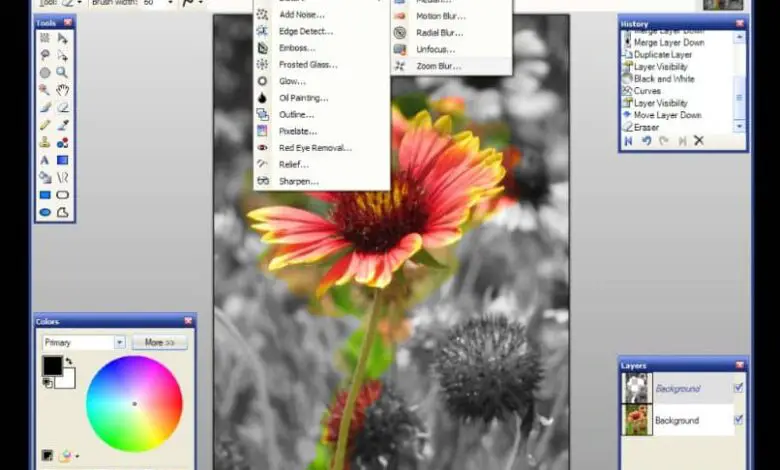Select the Gradient tool
The image size is (780, 470).
(63, 160)
